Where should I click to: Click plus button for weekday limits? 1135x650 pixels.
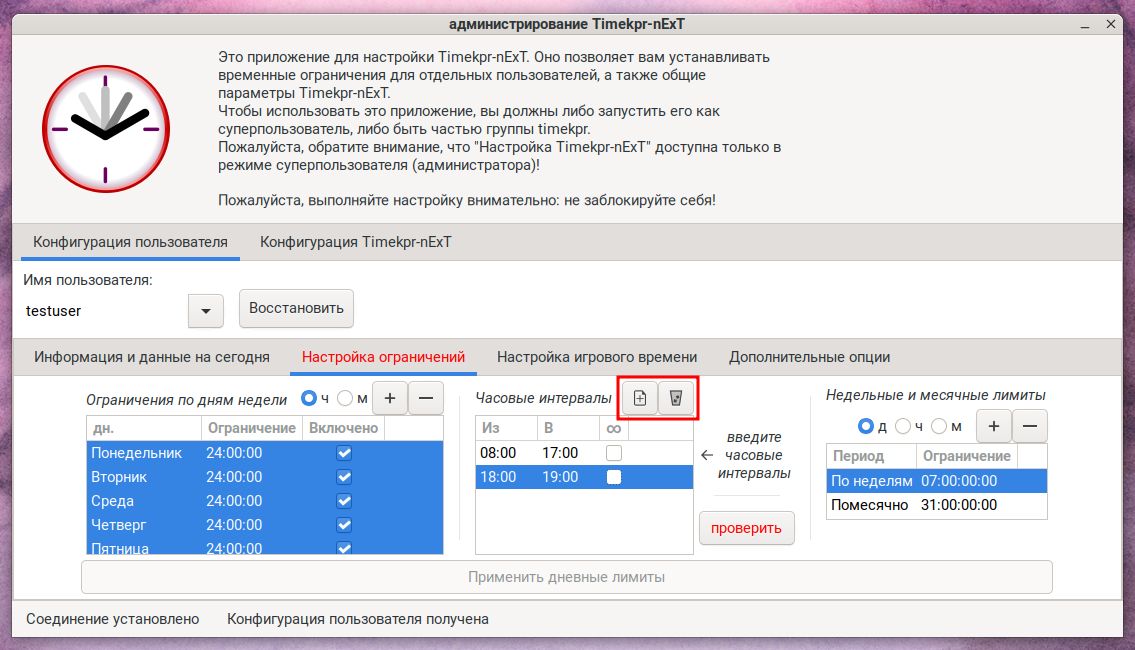[x=390, y=398]
